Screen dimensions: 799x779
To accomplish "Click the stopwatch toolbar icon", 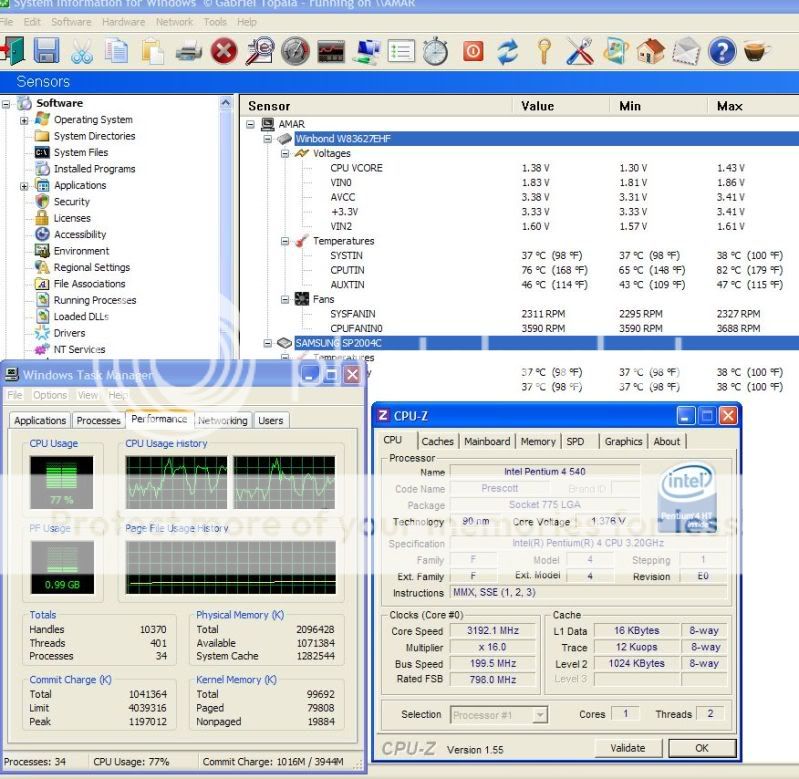I will point(436,51).
